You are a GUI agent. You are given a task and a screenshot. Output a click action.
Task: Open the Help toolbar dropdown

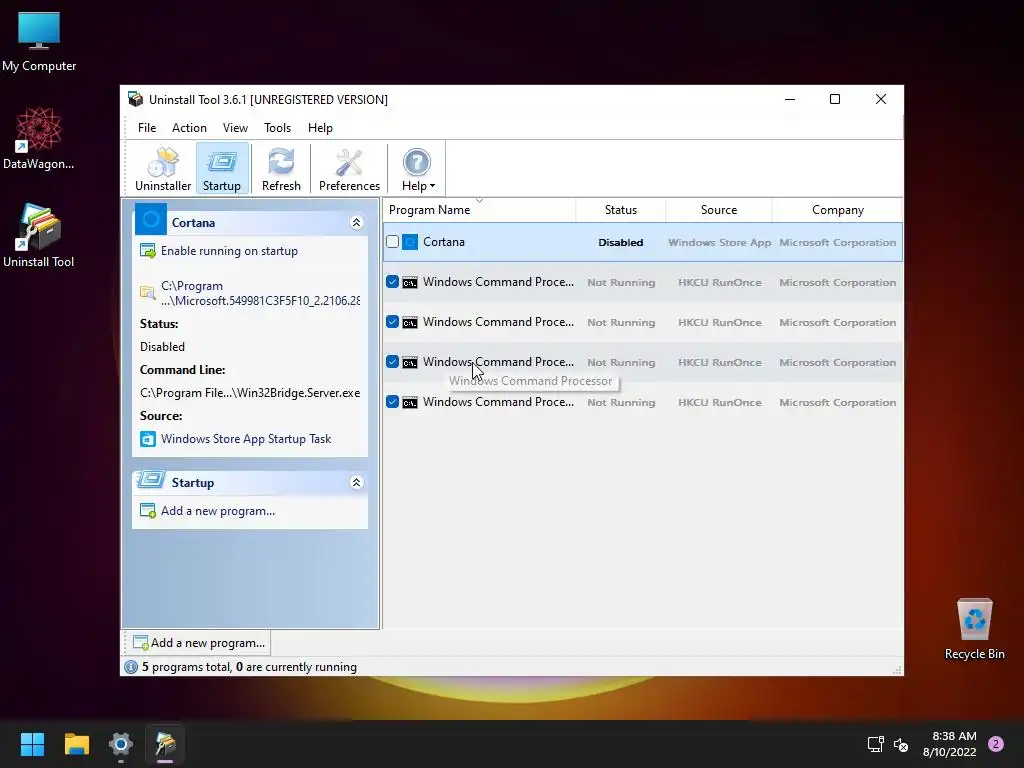418,169
